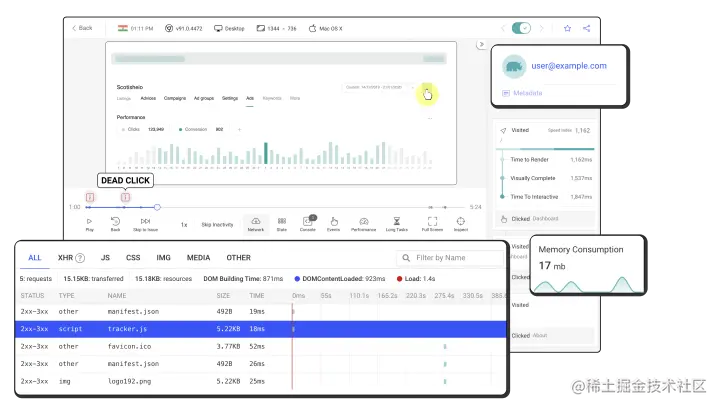This screenshot has width=720, height=408.
Task: Toggle Skip Inactivity
Action: 217,225
